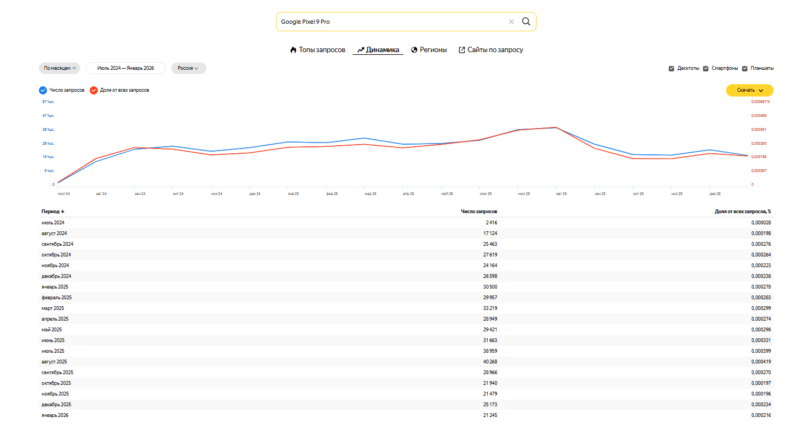Click the 21 245 query count value
This screenshot has height=437, width=800.
coord(490,416)
